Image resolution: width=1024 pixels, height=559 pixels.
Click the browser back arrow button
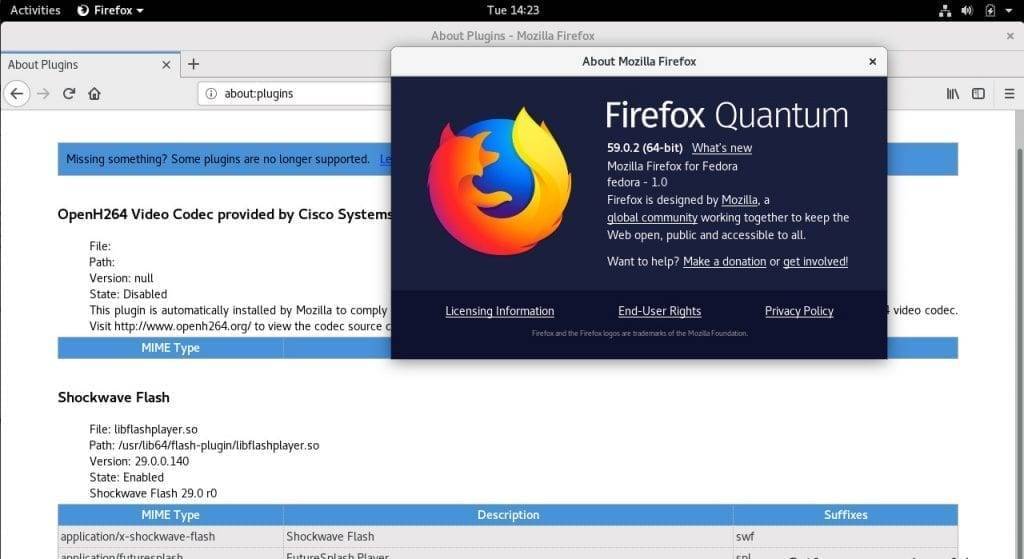pyautogui.click(x=16, y=93)
